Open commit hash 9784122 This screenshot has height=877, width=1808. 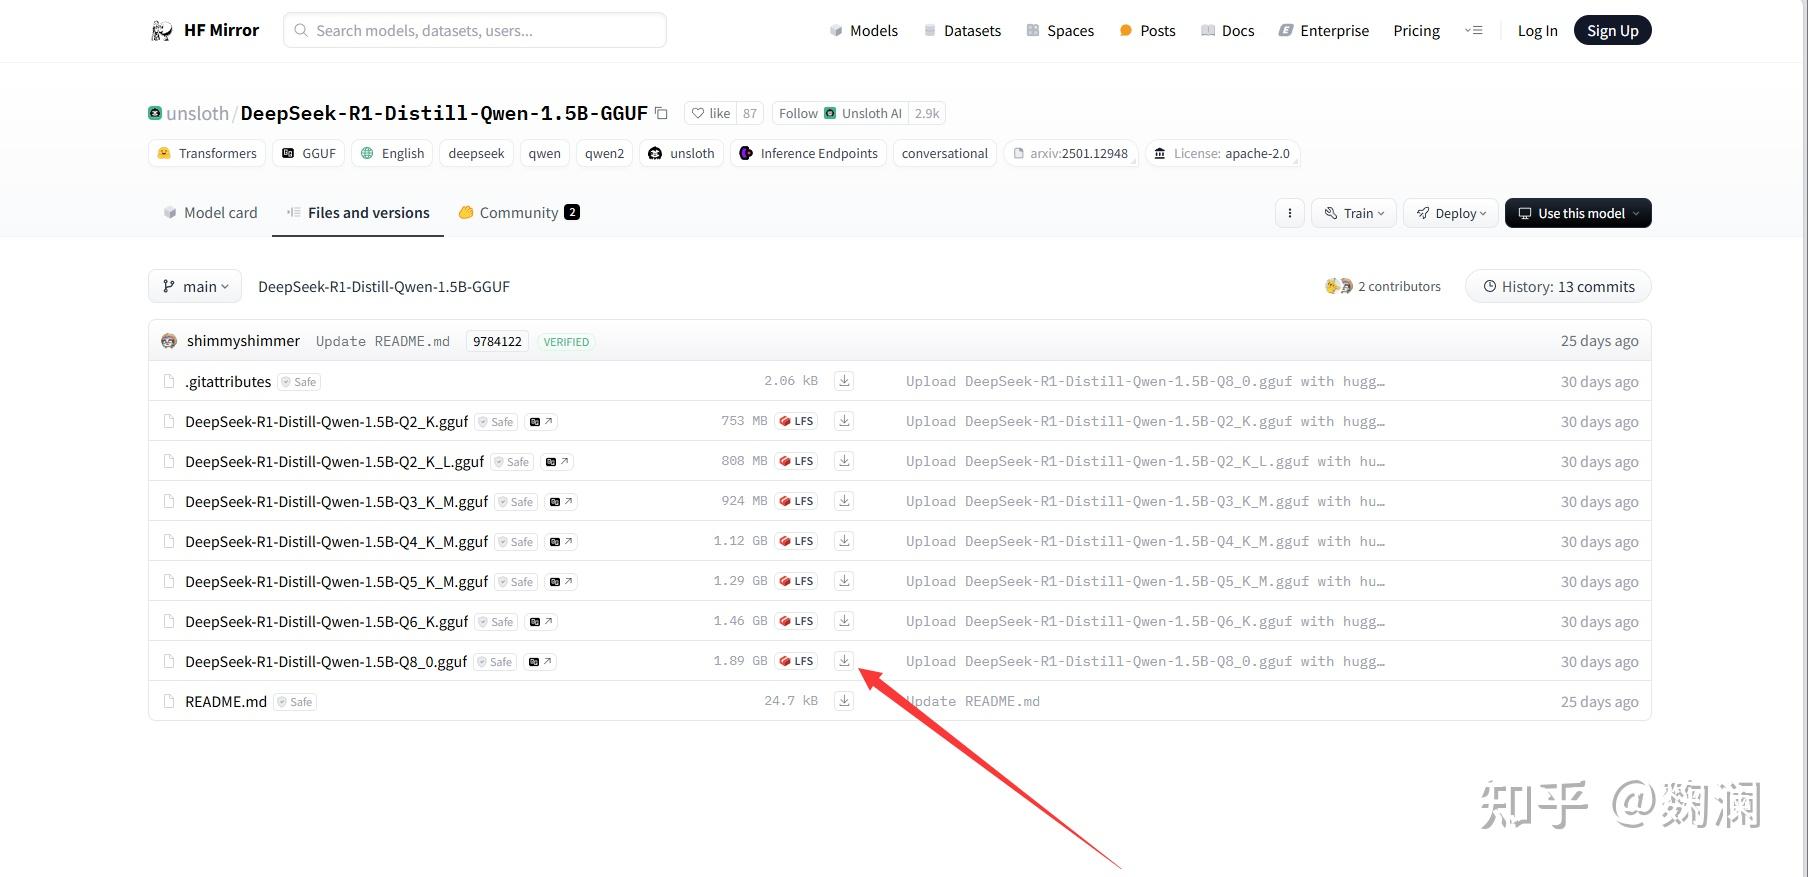(497, 341)
